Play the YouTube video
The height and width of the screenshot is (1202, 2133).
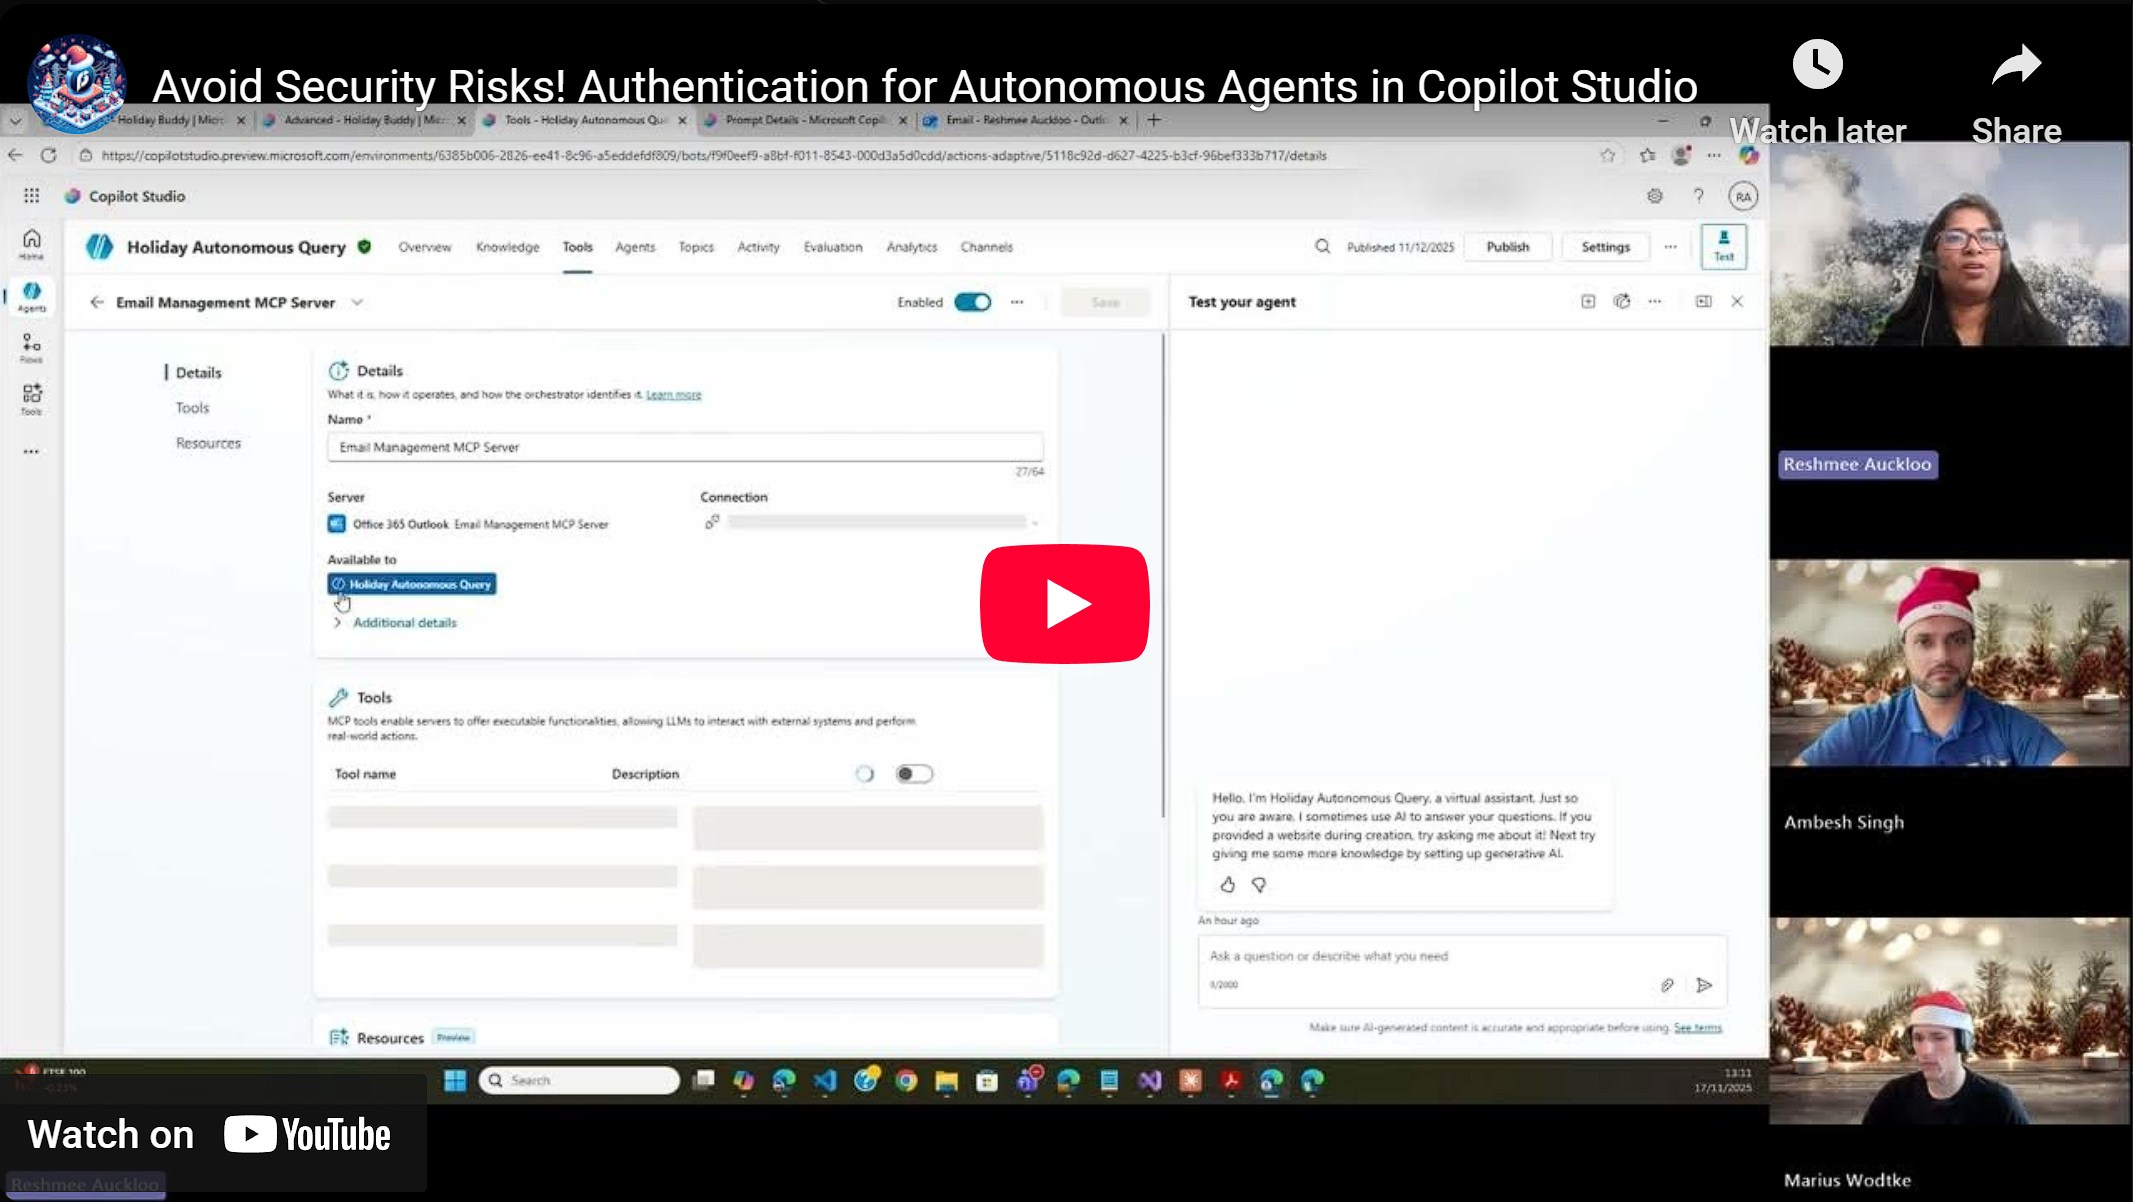pos(1064,603)
